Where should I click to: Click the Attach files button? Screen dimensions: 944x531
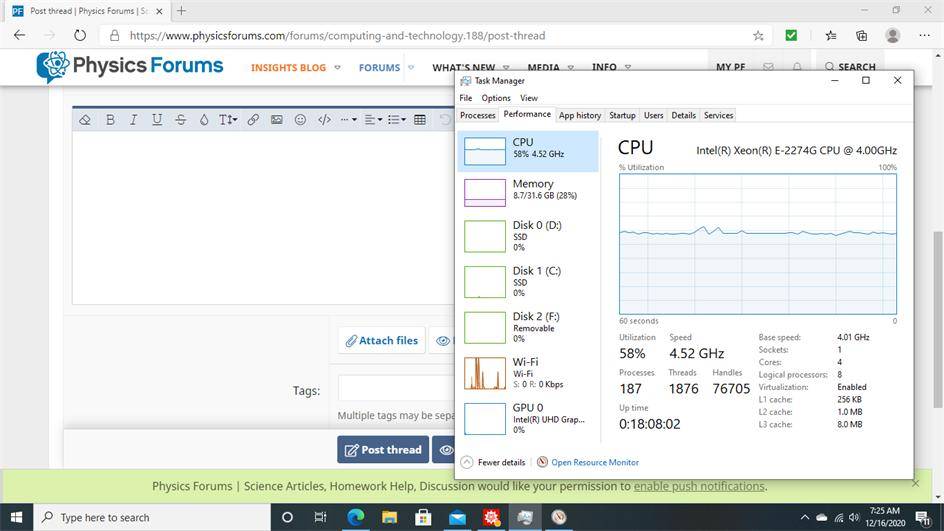tap(381, 341)
